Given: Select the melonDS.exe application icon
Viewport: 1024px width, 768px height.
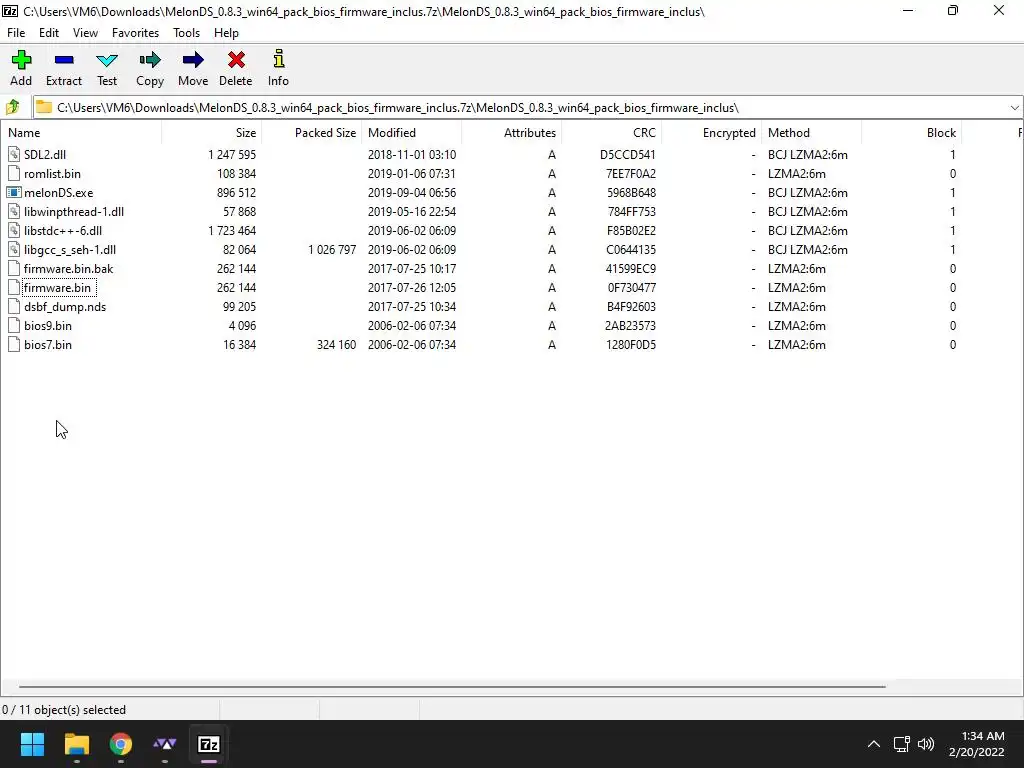Looking at the screenshot, I should (x=14, y=193).
